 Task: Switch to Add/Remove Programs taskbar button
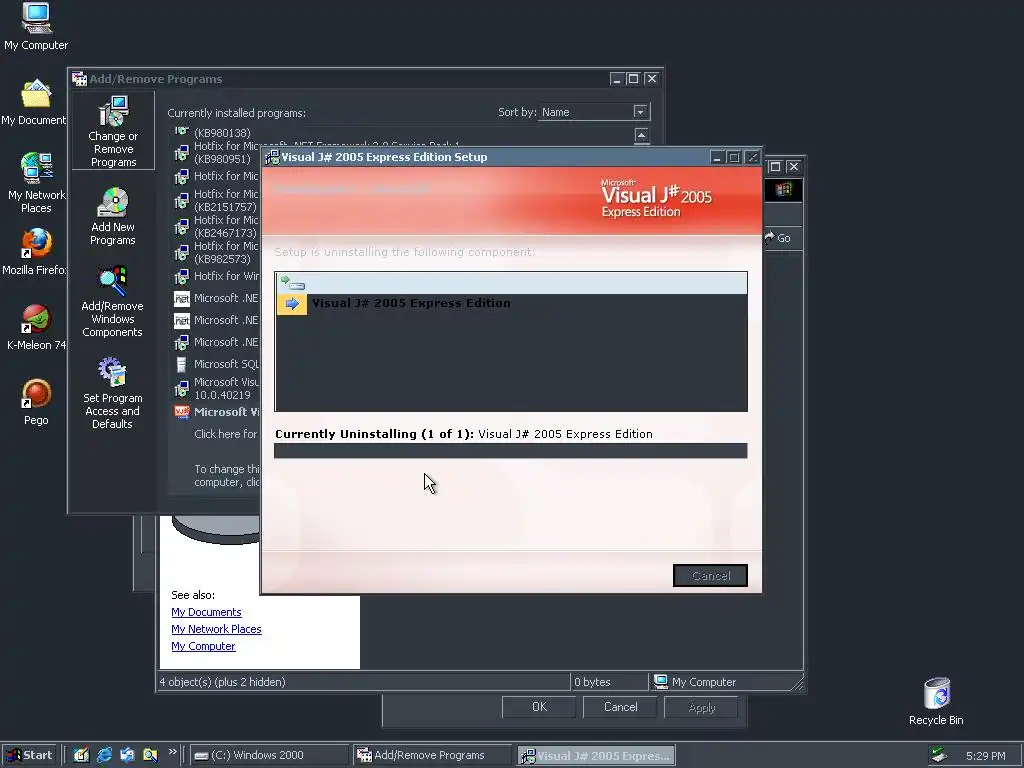point(431,756)
